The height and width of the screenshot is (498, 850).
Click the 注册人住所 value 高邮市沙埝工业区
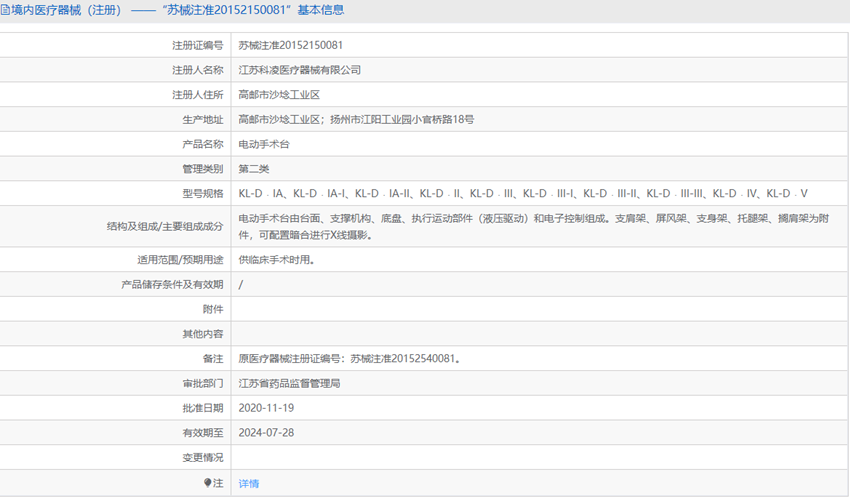click(279, 95)
